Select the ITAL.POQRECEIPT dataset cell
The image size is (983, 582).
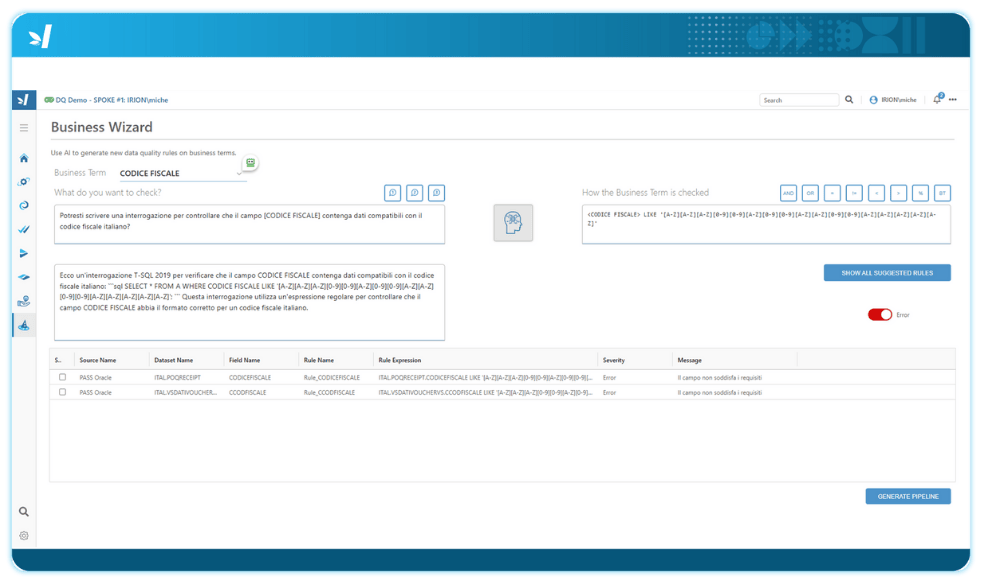click(x=177, y=378)
